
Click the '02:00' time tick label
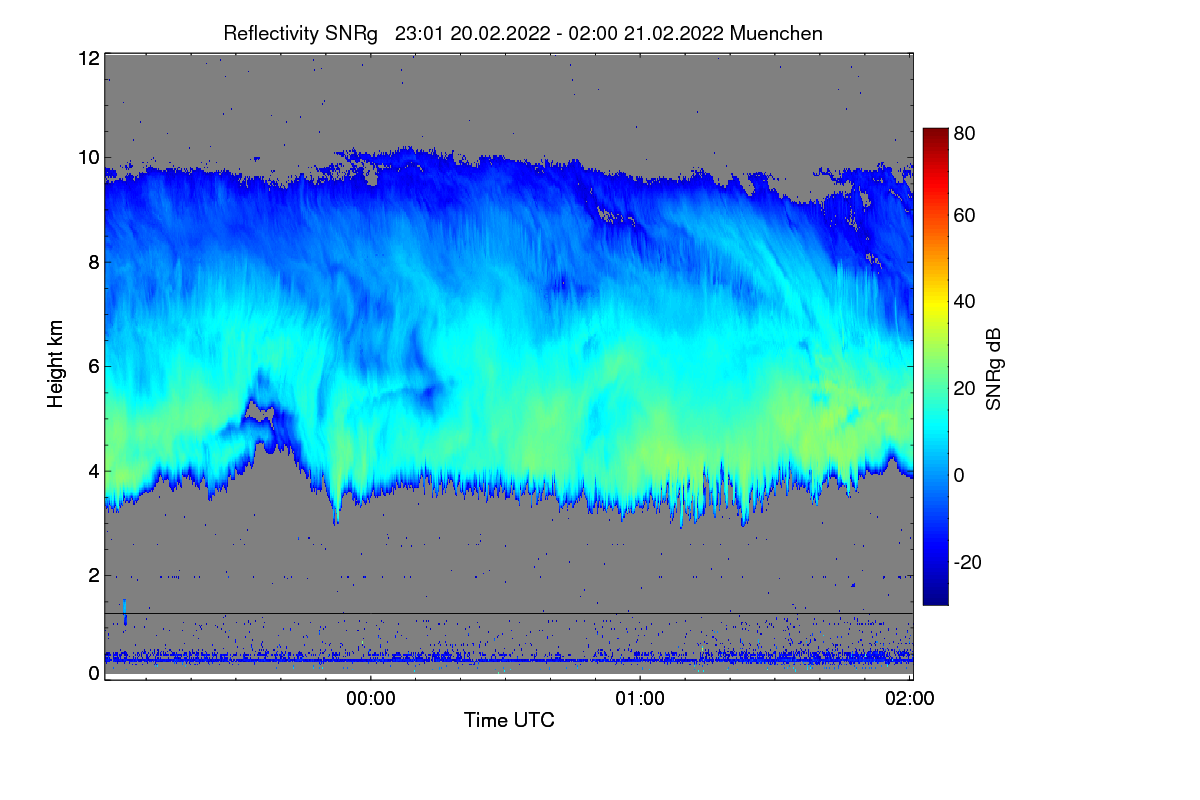click(x=910, y=699)
